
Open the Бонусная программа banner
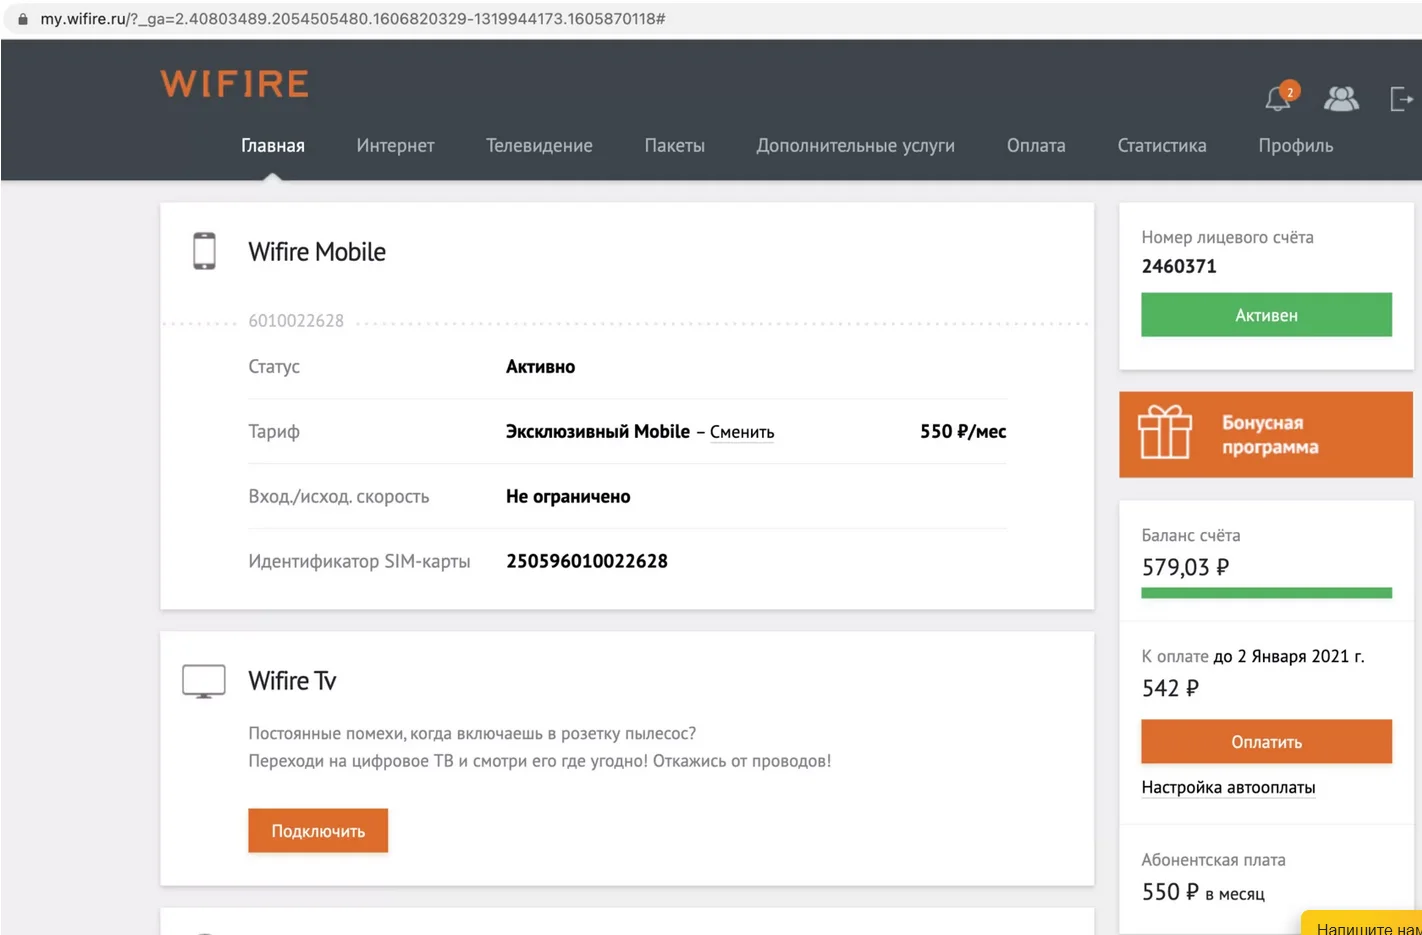[x=1266, y=434]
